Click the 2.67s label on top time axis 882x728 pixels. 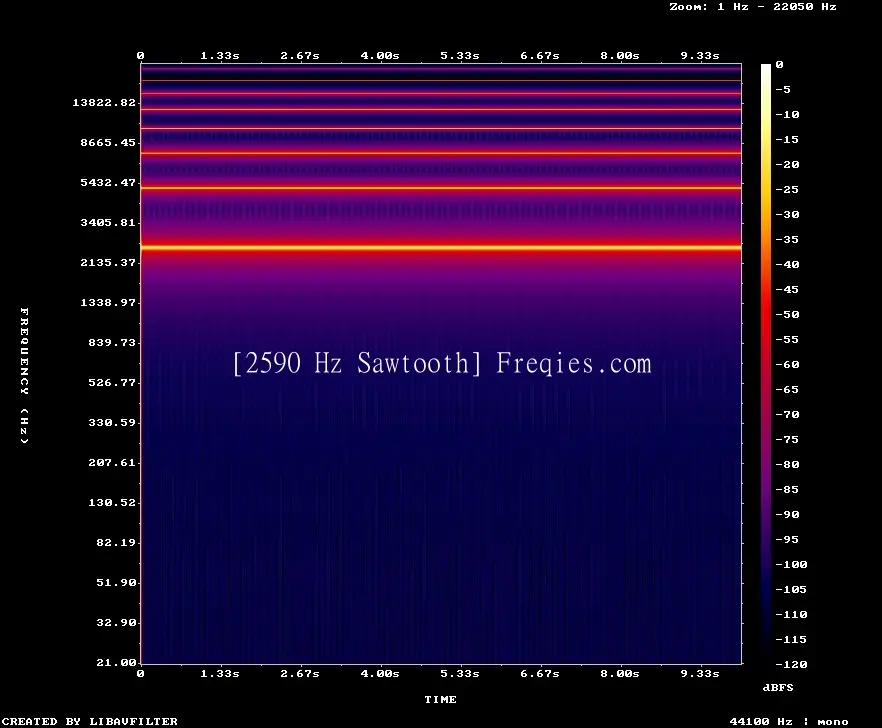(x=300, y=56)
